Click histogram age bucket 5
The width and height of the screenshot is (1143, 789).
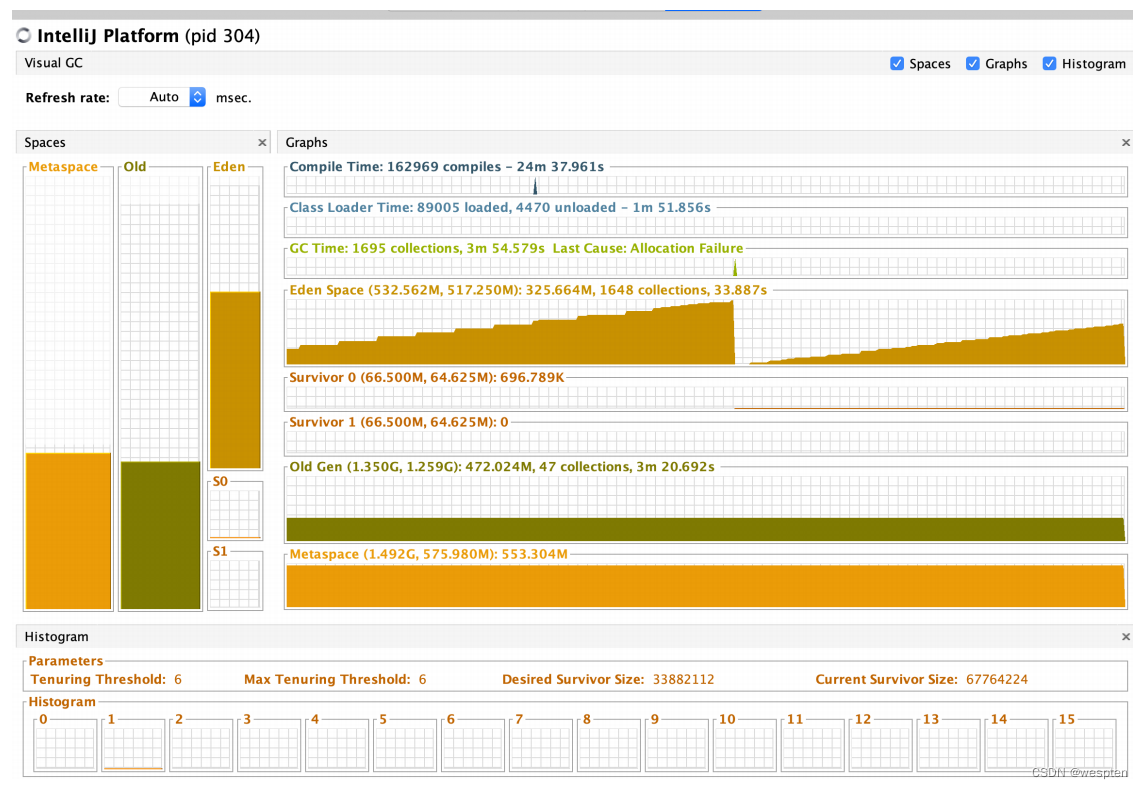tap(405, 745)
